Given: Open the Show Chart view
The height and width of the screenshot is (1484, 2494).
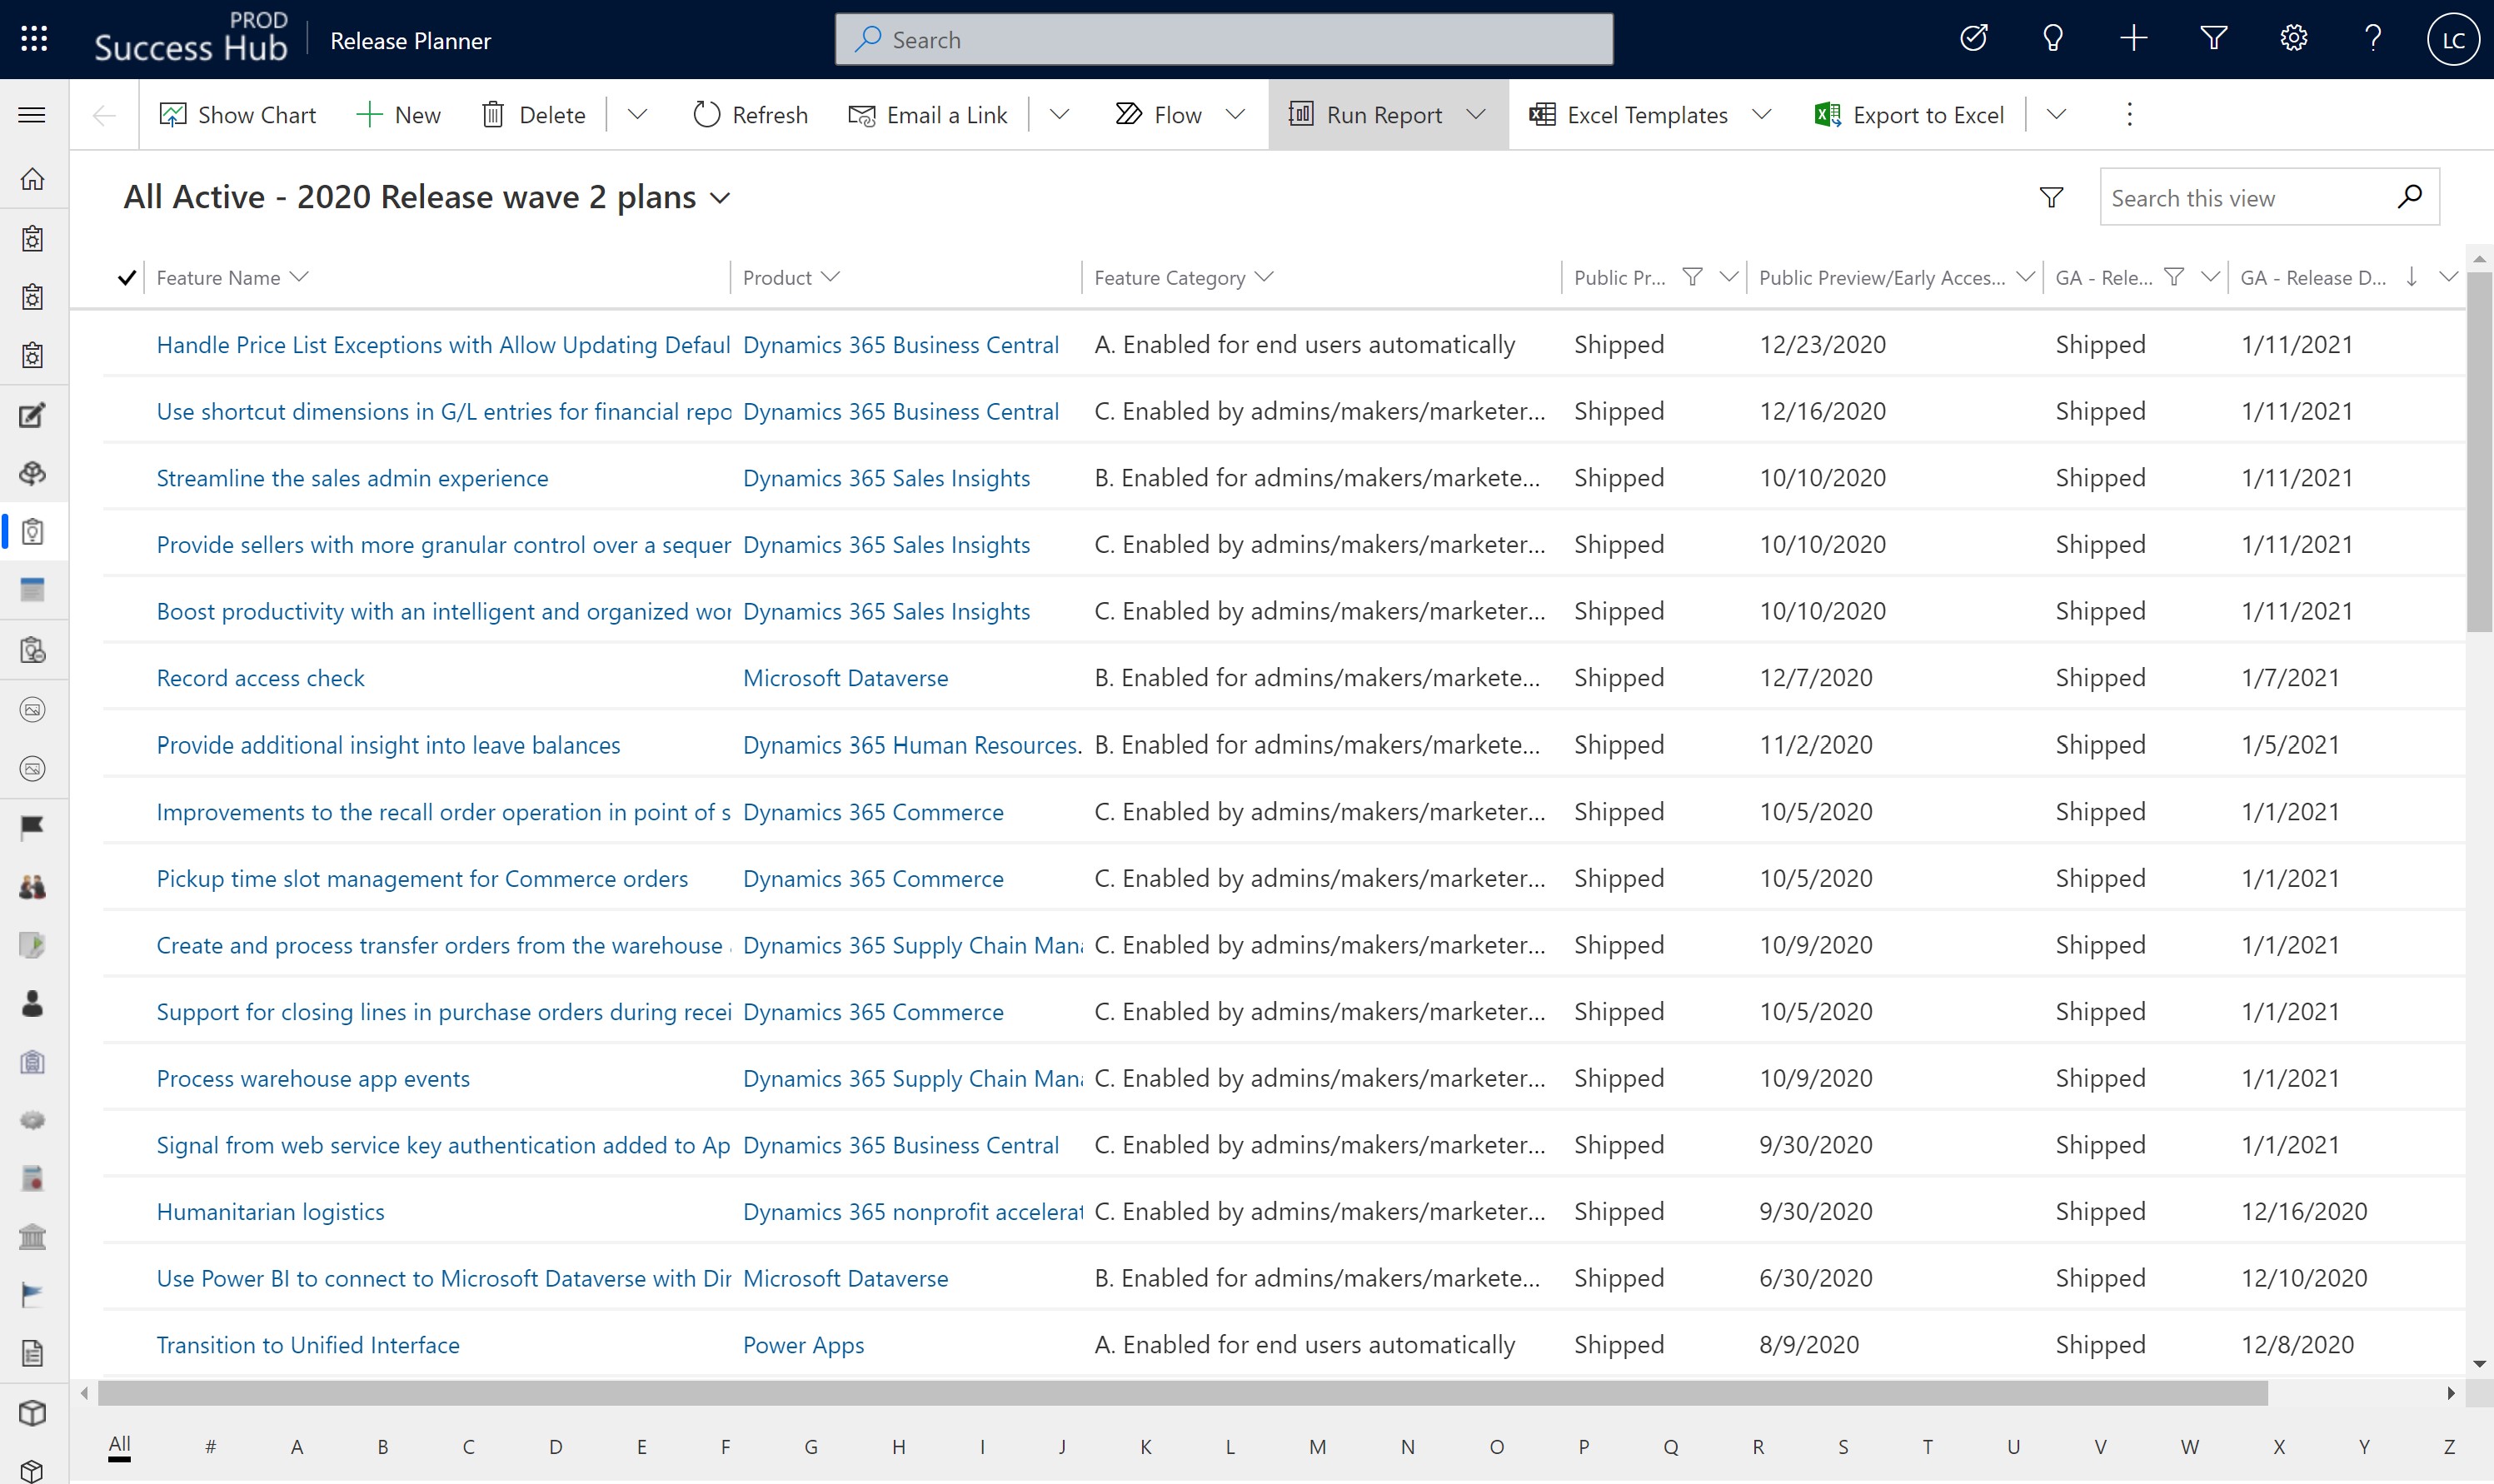Looking at the screenshot, I should (x=238, y=114).
